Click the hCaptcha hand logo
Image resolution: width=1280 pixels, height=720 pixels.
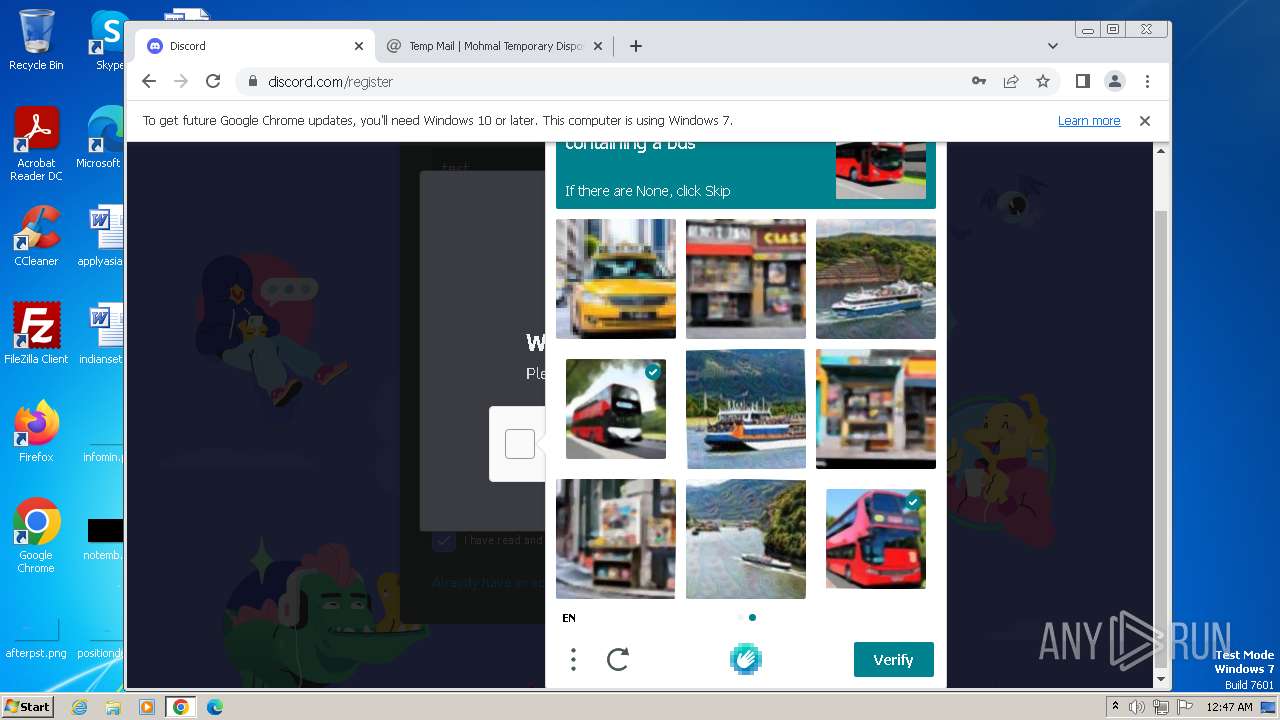click(x=745, y=659)
